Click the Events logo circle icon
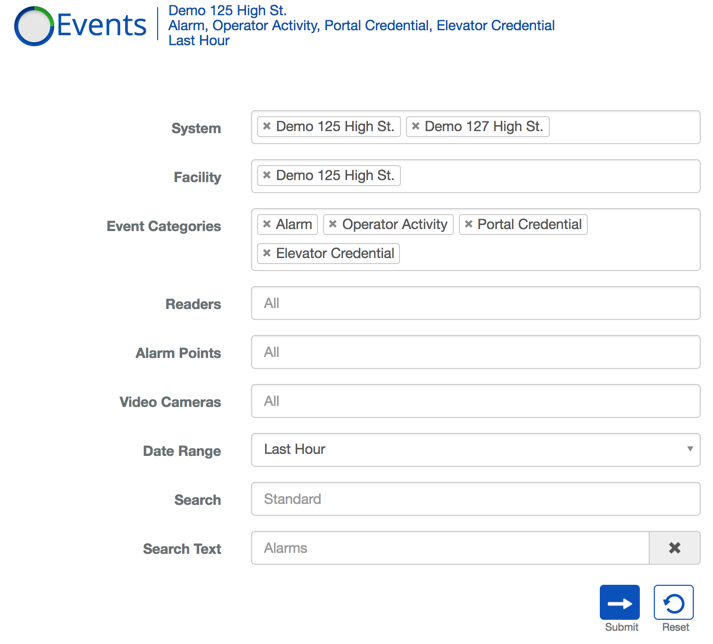This screenshot has height=644, width=713. pyautogui.click(x=33, y=26)
